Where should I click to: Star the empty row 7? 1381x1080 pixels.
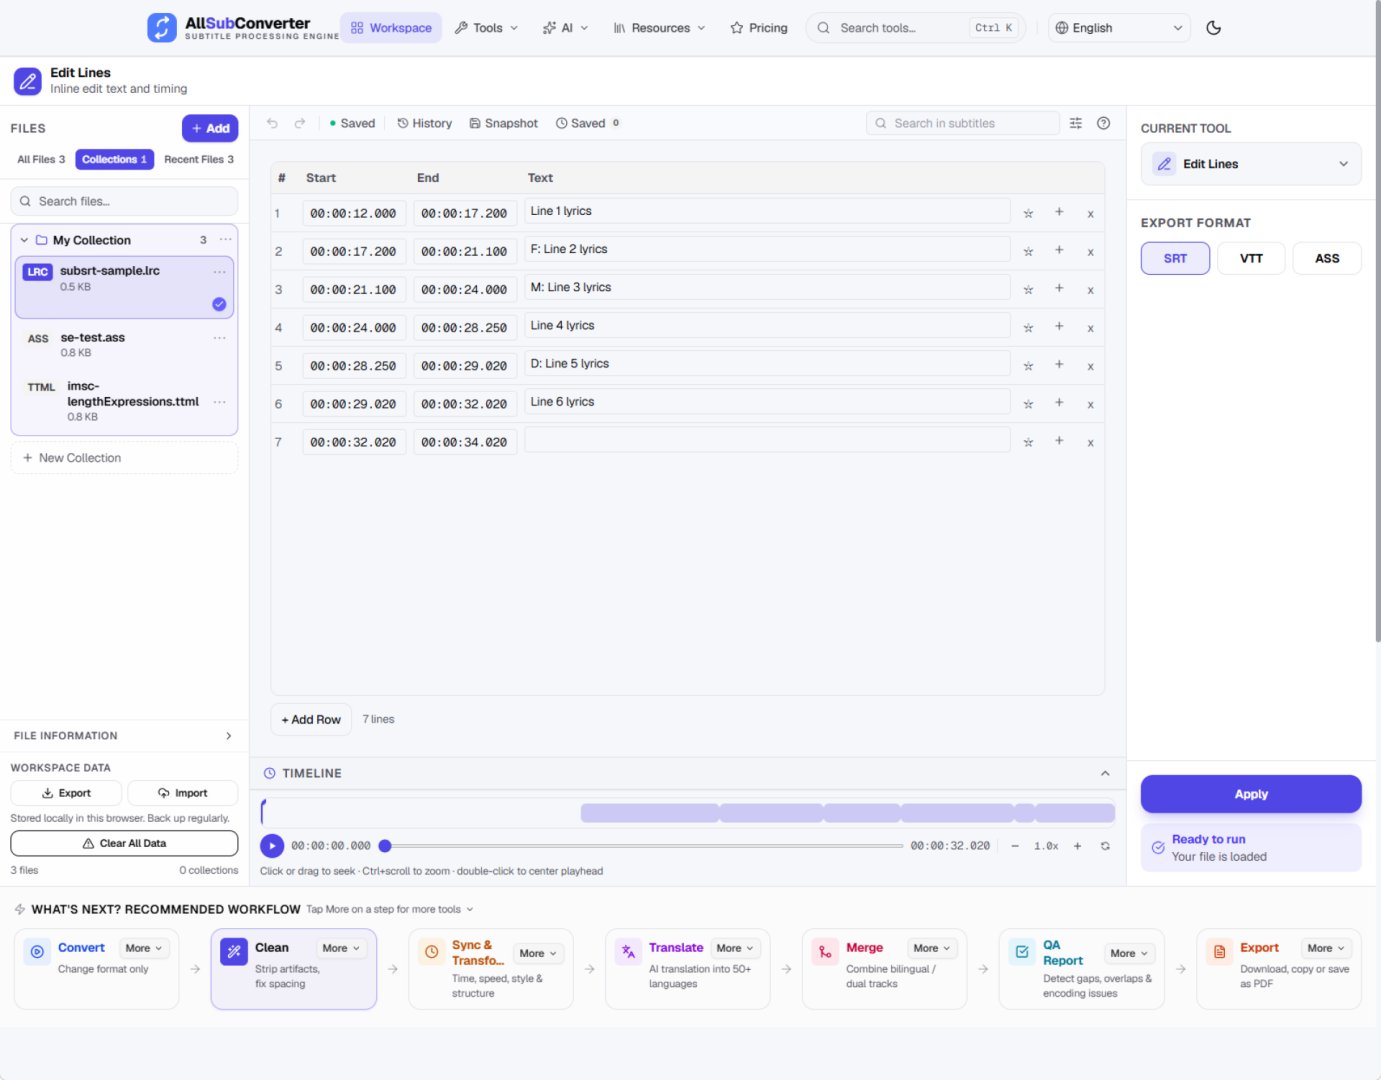click(1028, 442)
